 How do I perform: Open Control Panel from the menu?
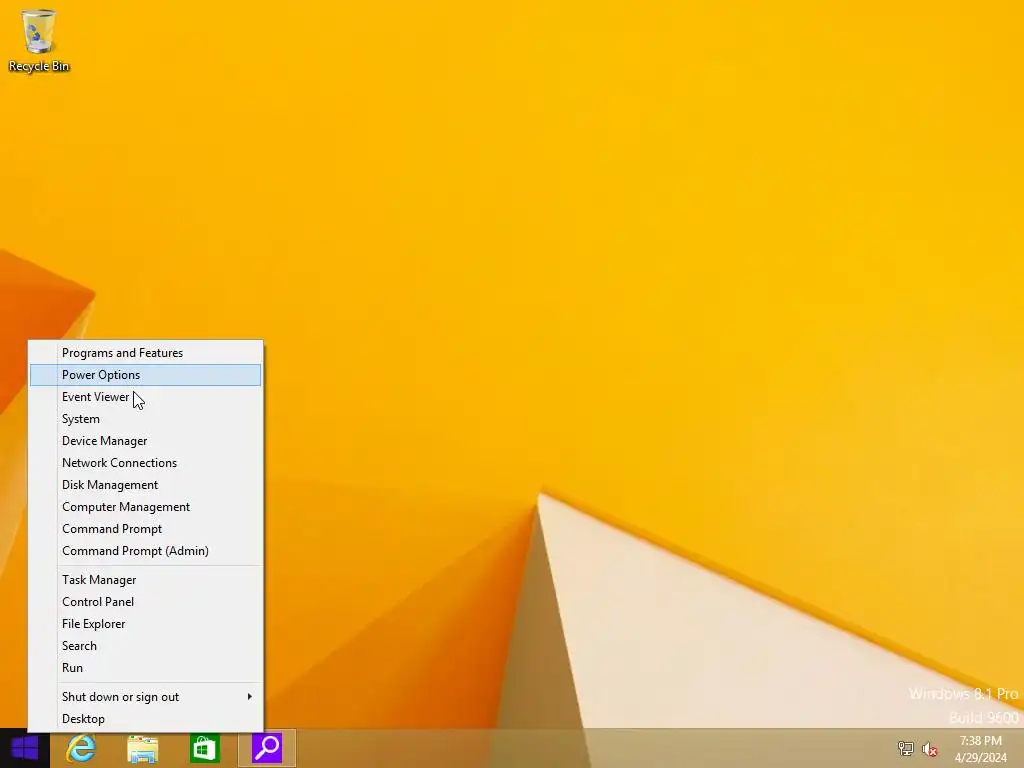tap(145, 602)
